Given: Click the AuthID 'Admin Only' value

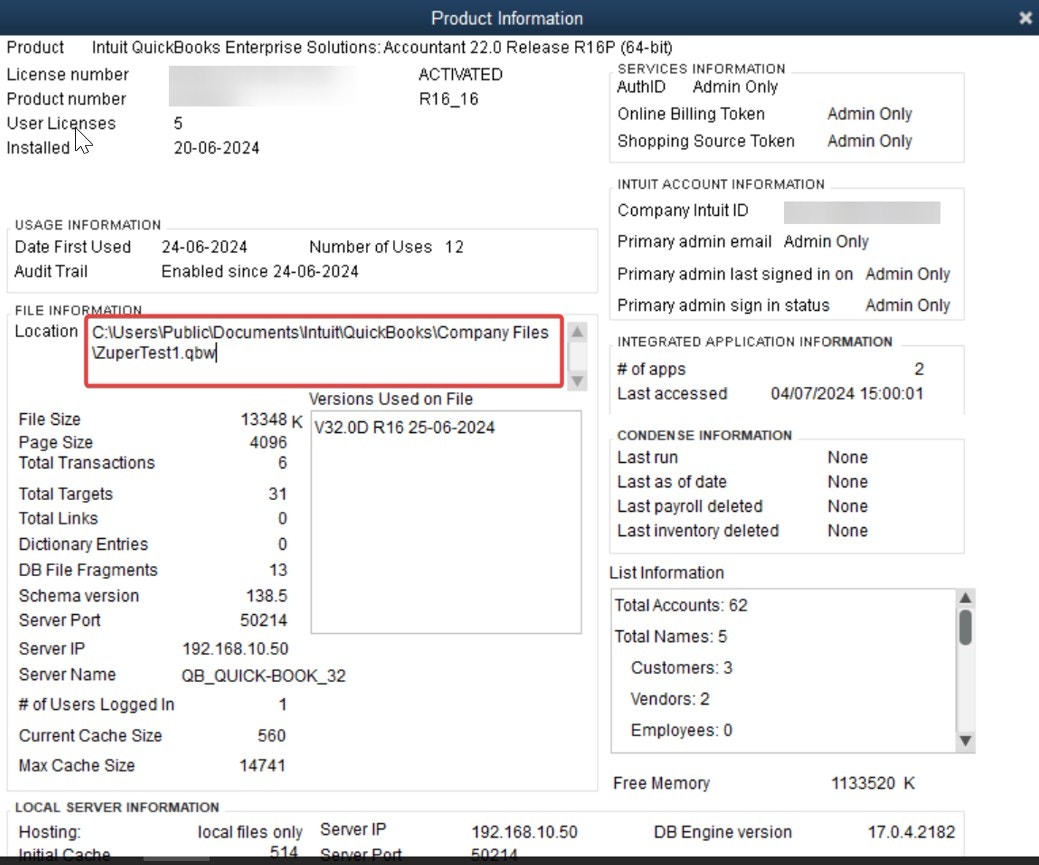Looking at the screenshot, I should coord(735,87).
